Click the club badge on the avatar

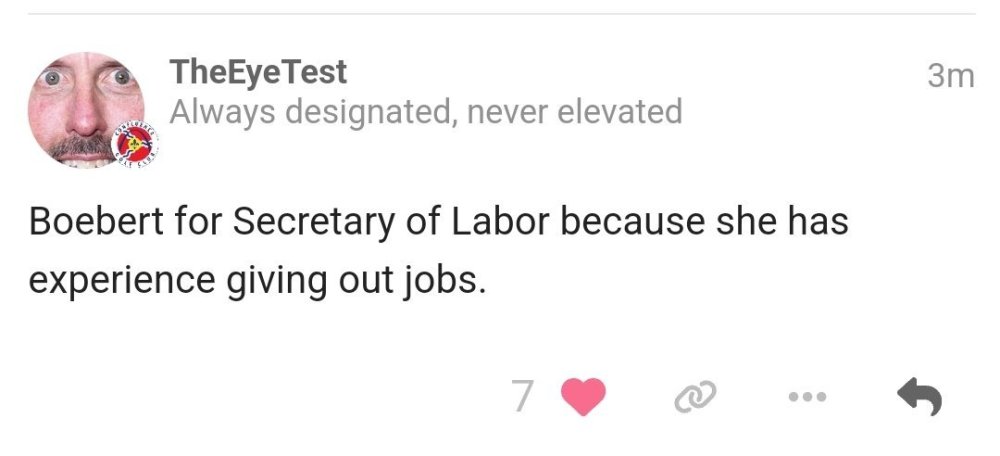[133, 148]
